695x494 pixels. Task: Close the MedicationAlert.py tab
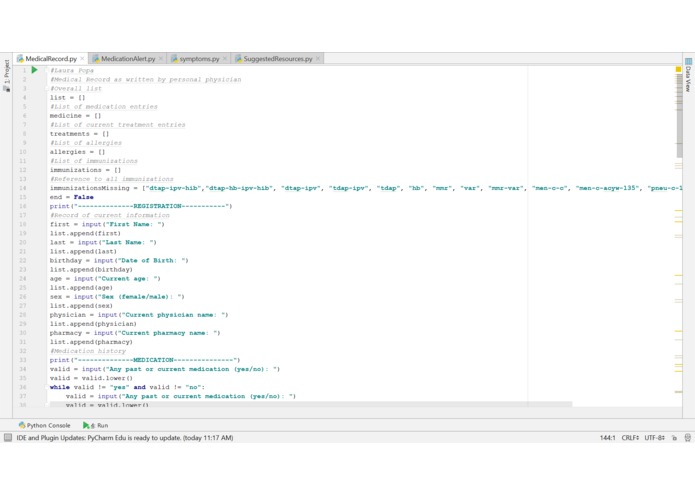tap(160, 58)
